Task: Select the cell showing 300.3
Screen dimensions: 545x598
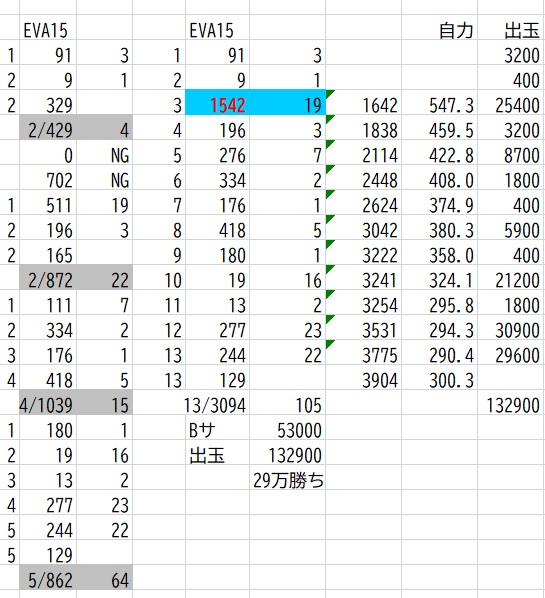Action: click(x=440, y=380)
